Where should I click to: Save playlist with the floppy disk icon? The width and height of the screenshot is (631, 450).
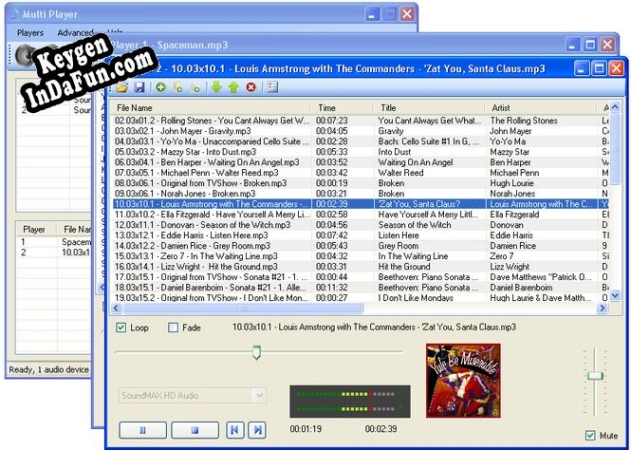139,87
